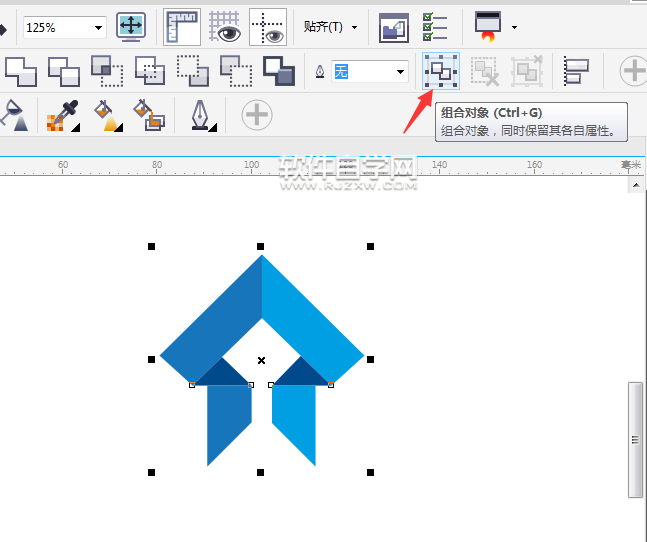The width and height of the screenshot is (647, 542).
Task: Click ruler mark labeled 60
Action: [x=63, y=165]
